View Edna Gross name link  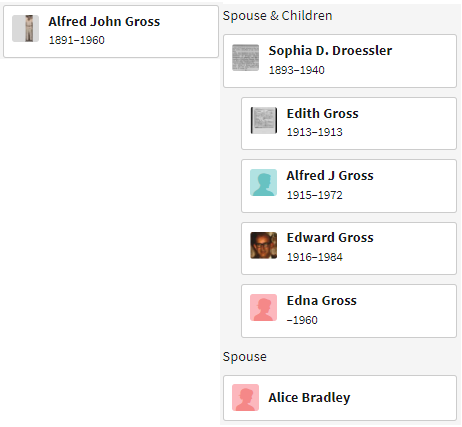(322, 301)
